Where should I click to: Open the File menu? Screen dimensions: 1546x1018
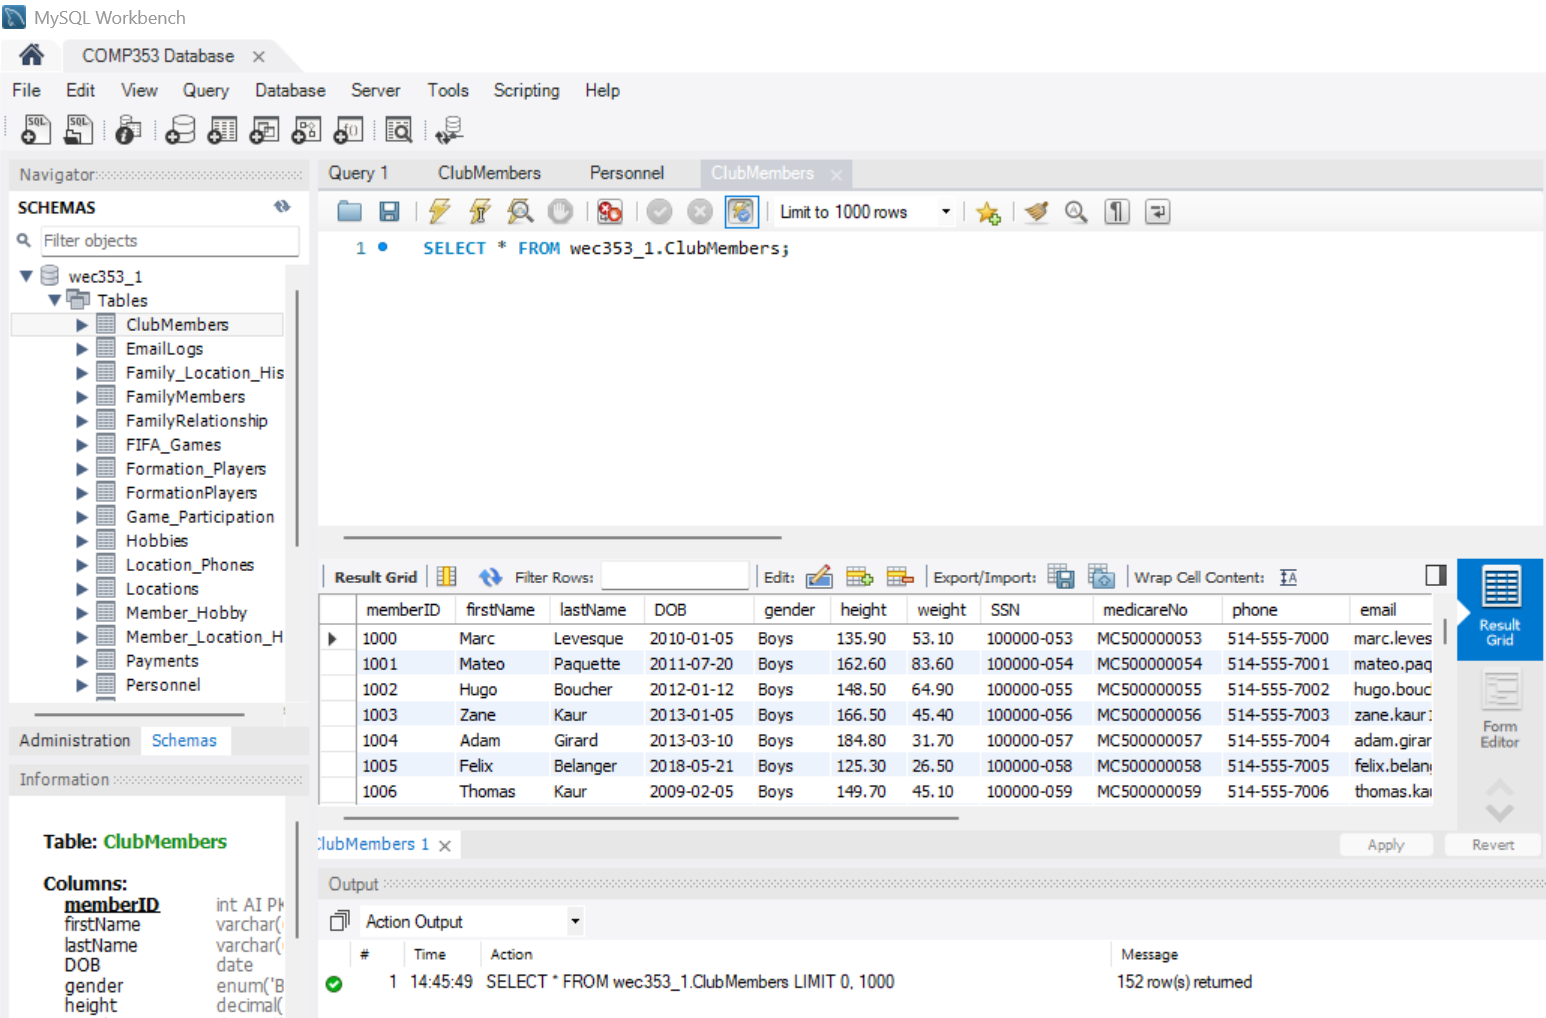(x=27, y=90)
